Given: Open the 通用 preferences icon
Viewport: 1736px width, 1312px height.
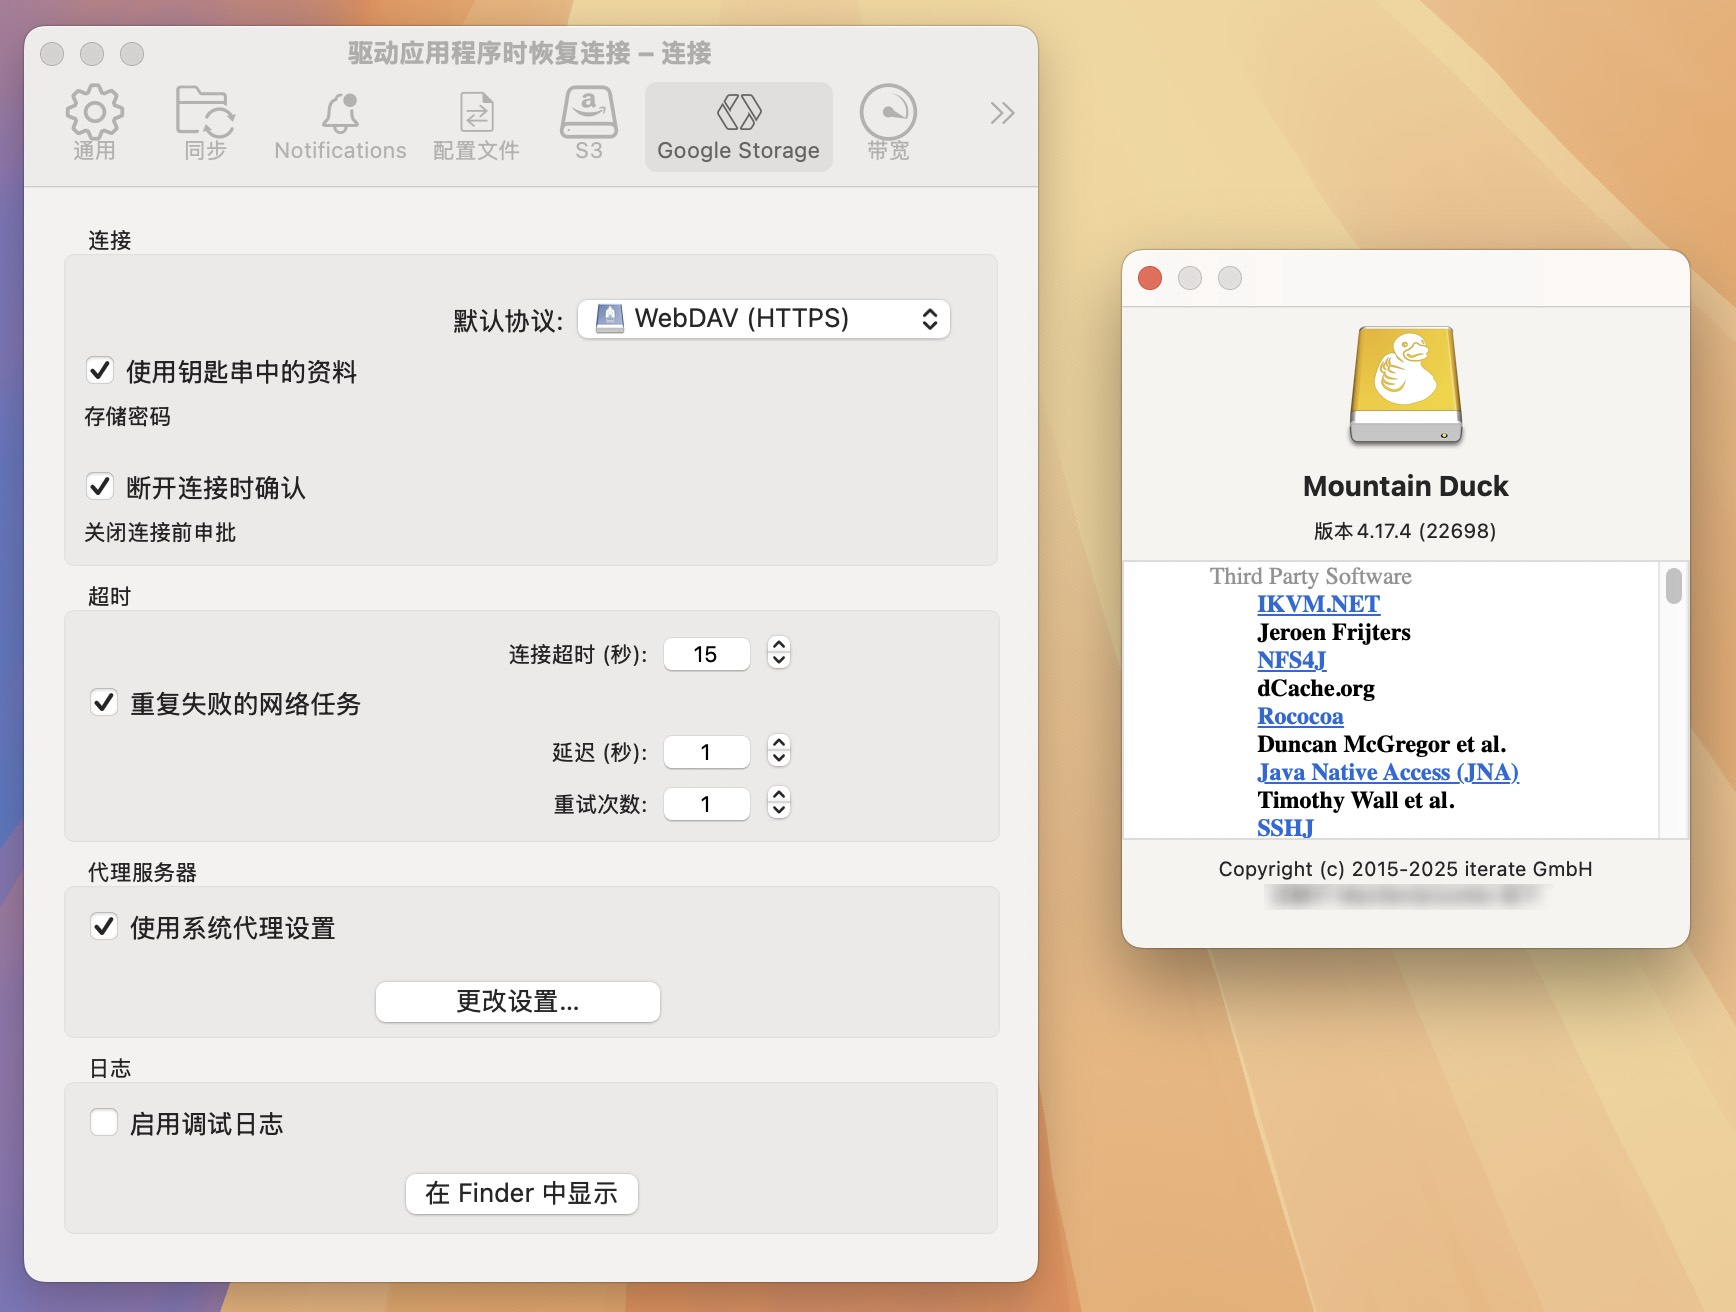Looking at the screenshot, I should (94, 120).
